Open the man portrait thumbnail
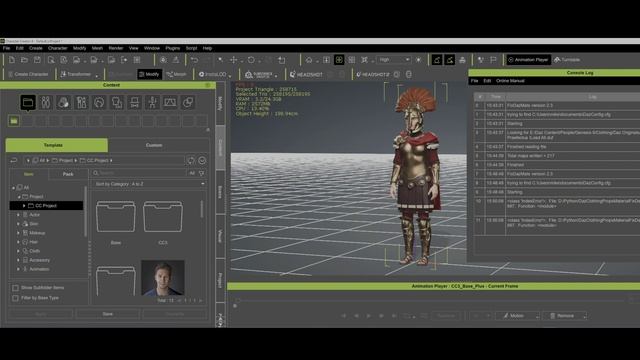The width and height of the screenshot is (640, 360). point(163,278)
